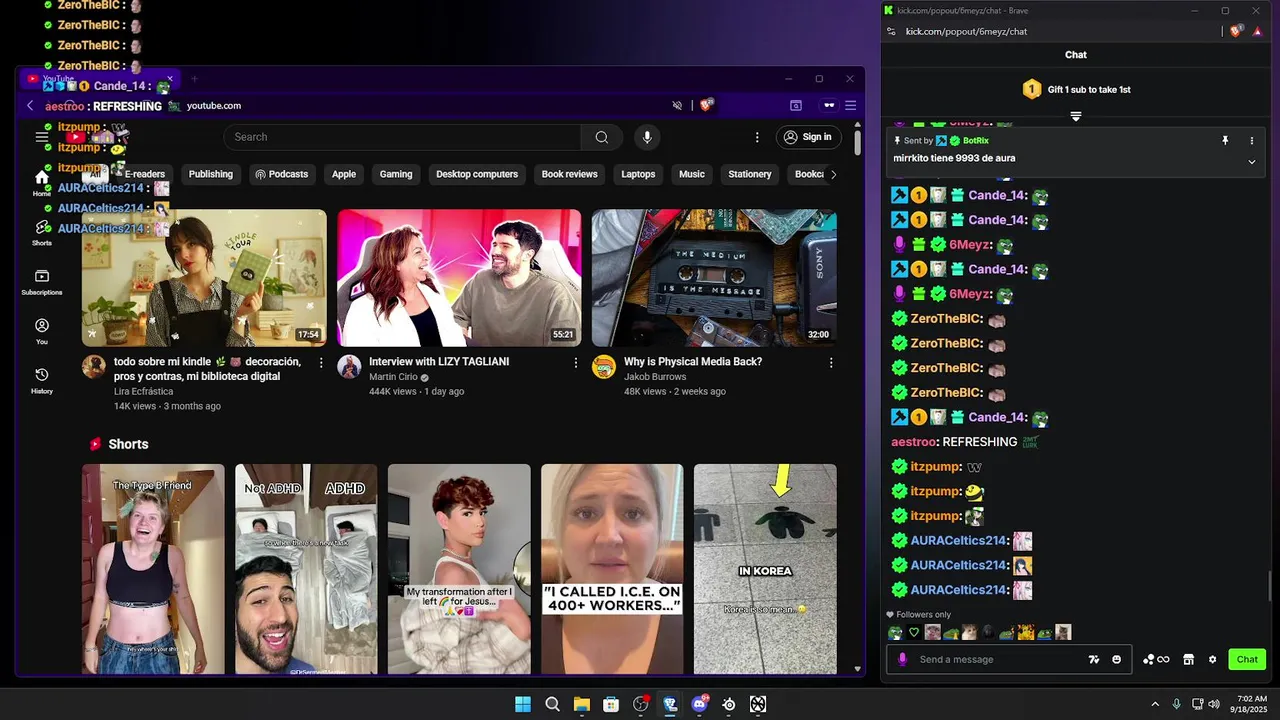Screen dimensions: 1280x720
Task: Open History in YouTube sidebar
Action: 42,380
